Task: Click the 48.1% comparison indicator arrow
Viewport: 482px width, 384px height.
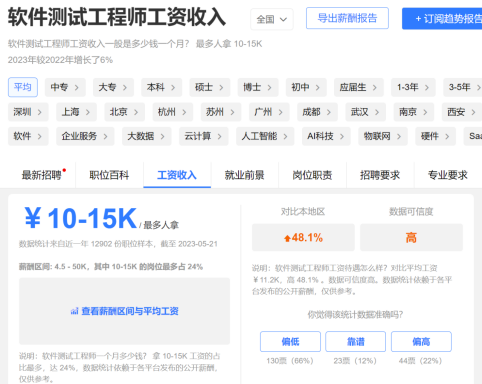Action: (x=287, y=238)
